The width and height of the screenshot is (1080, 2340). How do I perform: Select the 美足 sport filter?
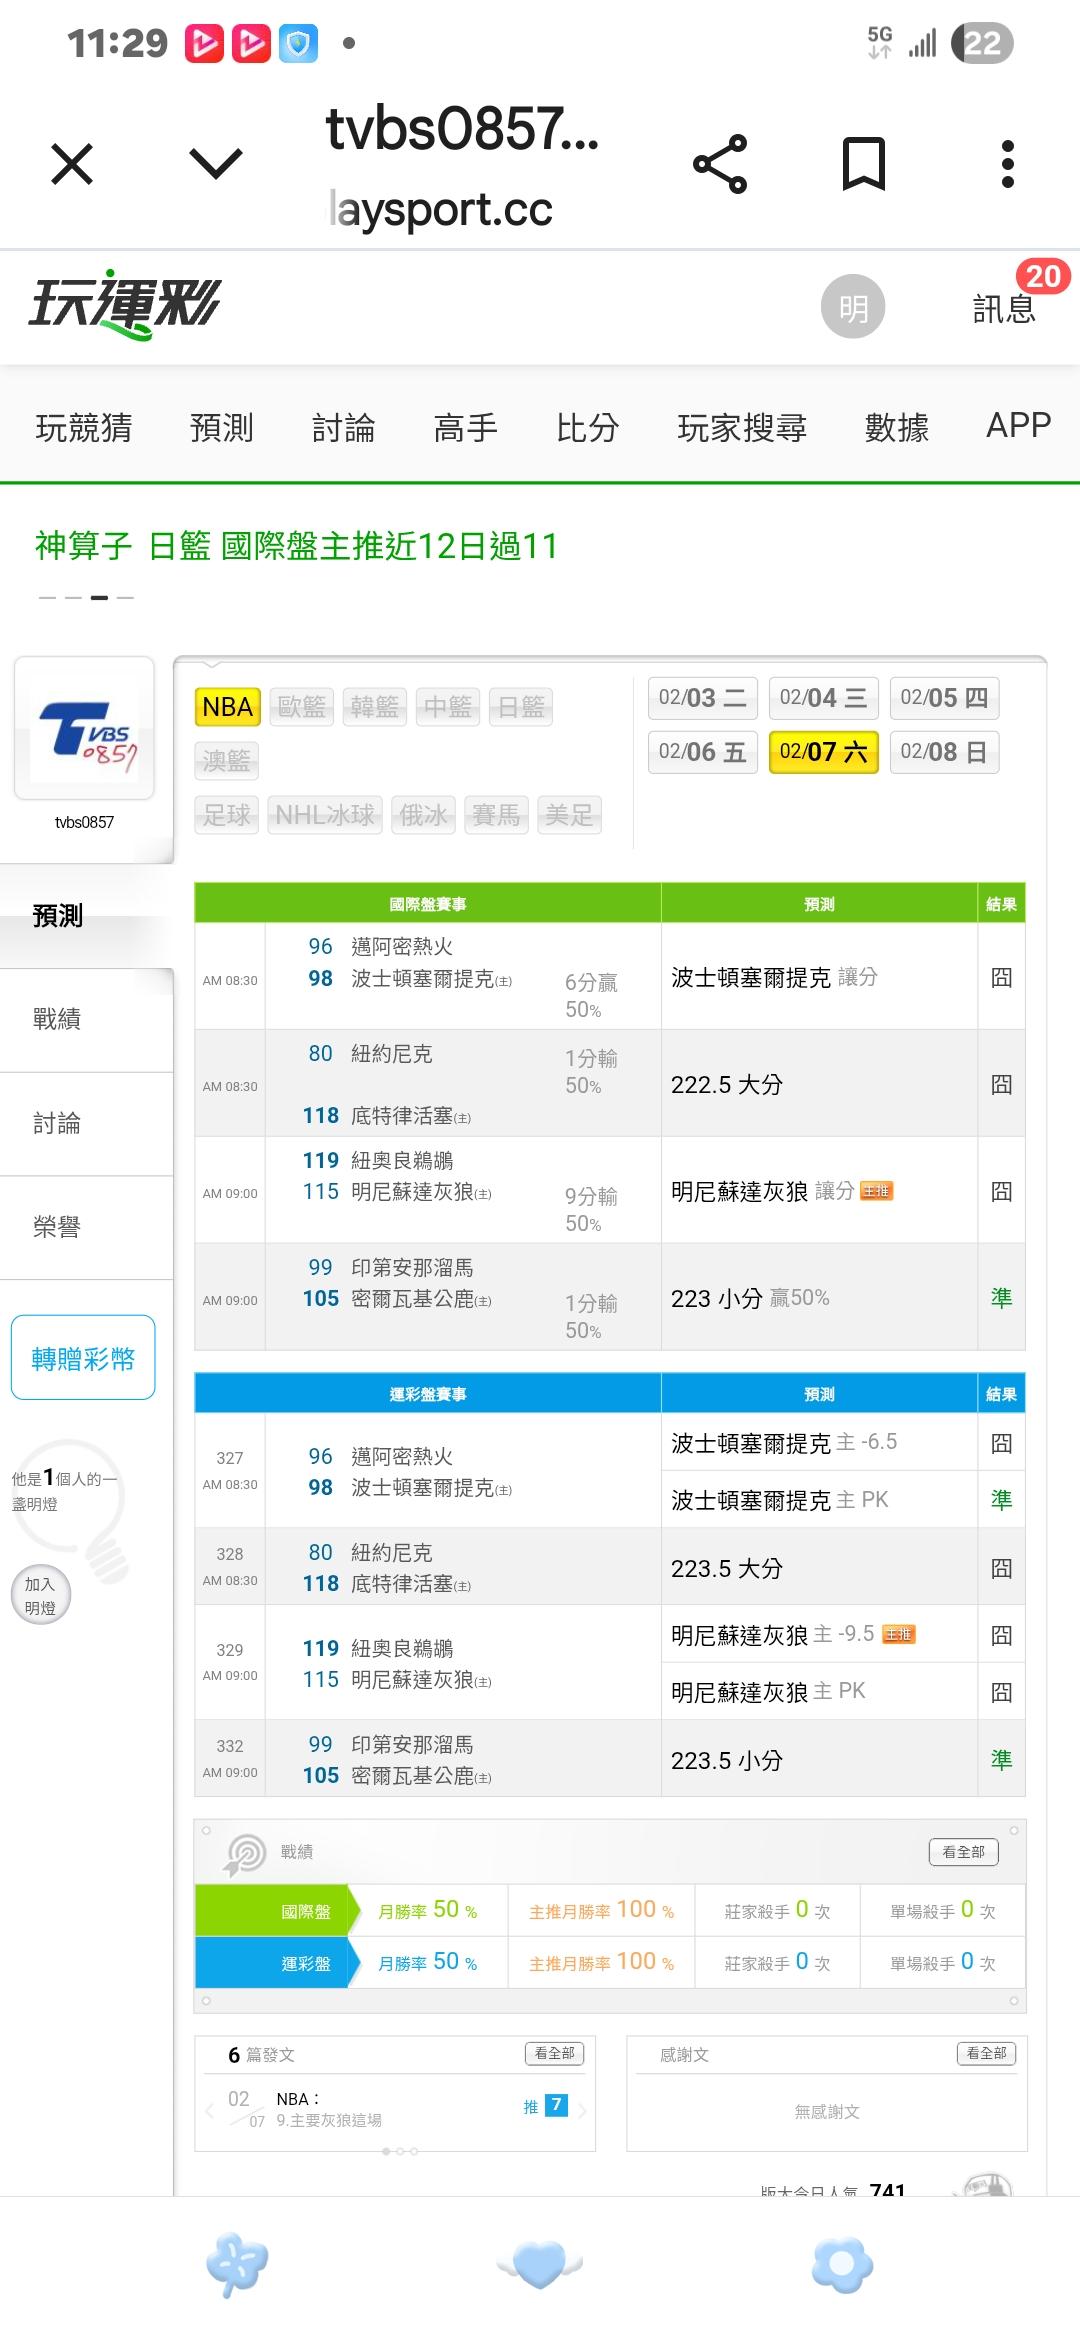pos(569,815)
